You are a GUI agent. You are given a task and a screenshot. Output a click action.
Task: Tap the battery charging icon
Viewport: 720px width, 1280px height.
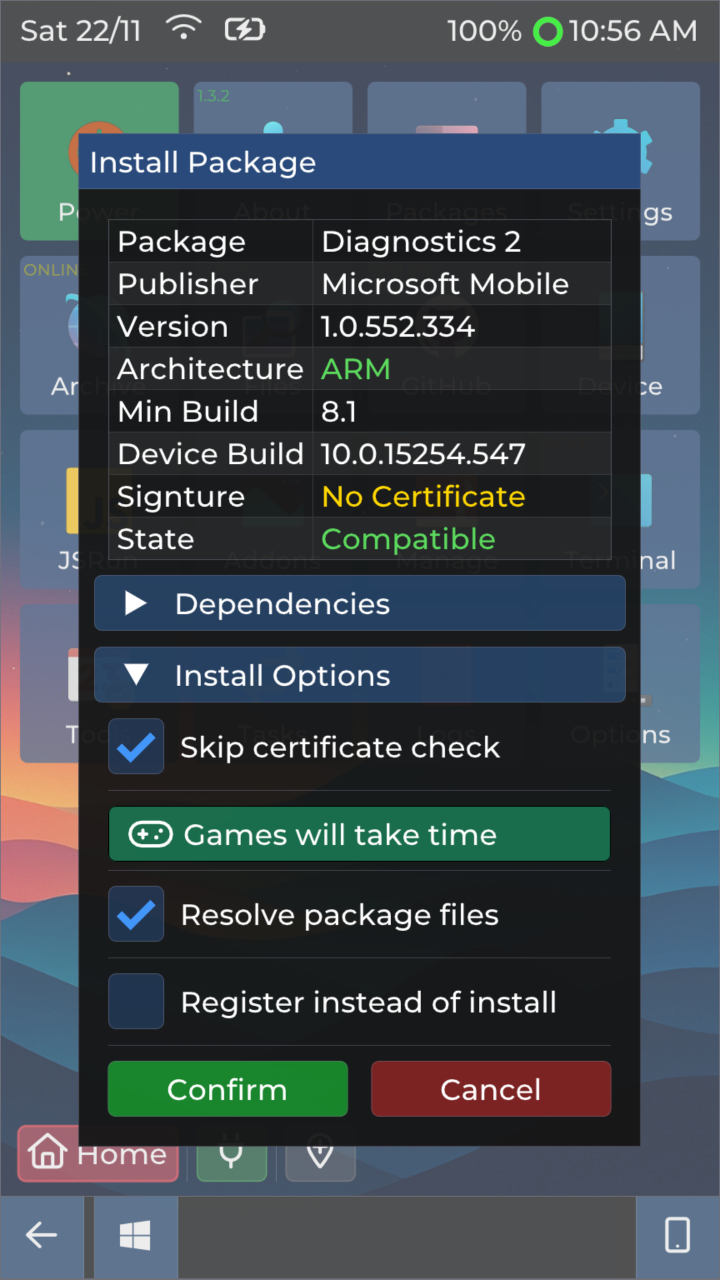(244, 30)
